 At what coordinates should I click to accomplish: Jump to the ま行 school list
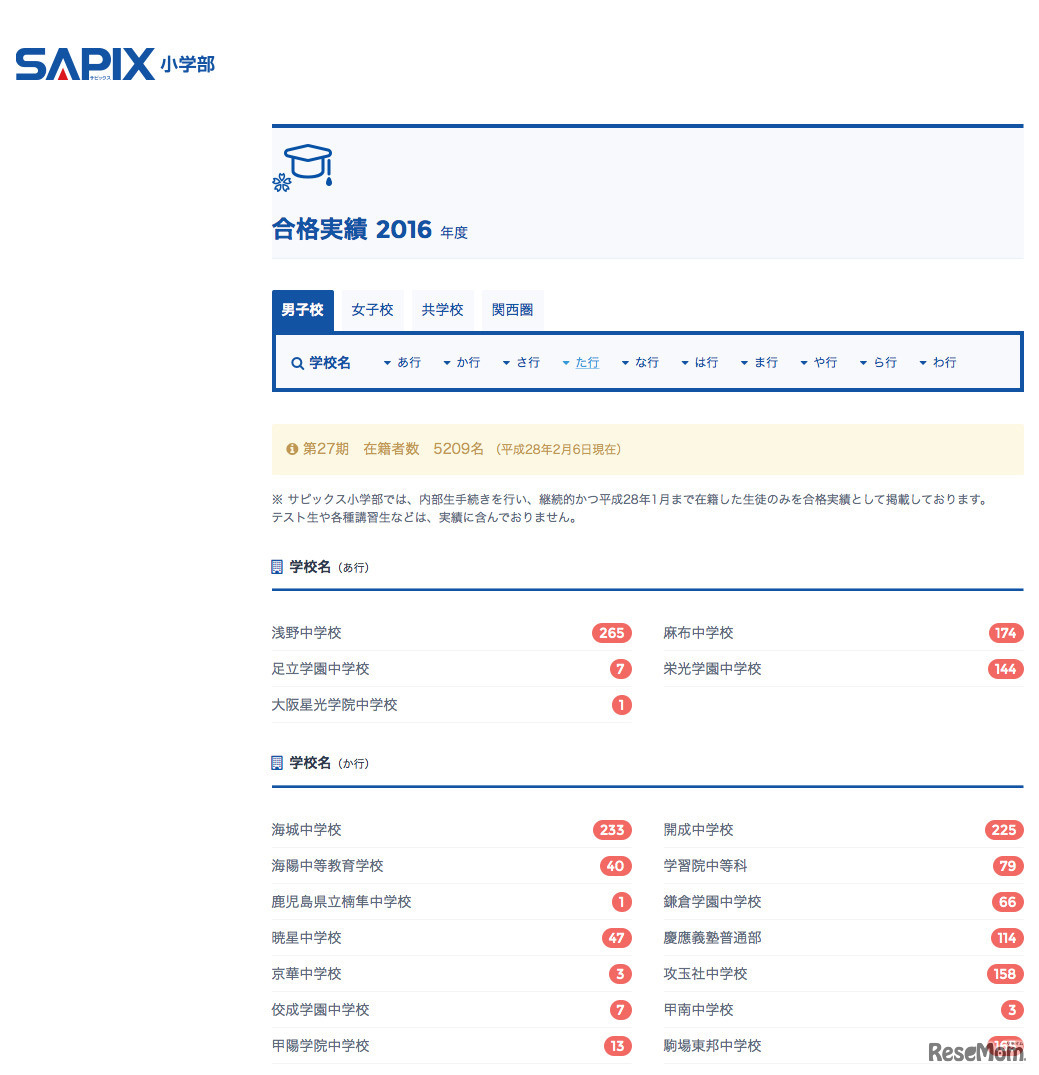pos(760,363)
